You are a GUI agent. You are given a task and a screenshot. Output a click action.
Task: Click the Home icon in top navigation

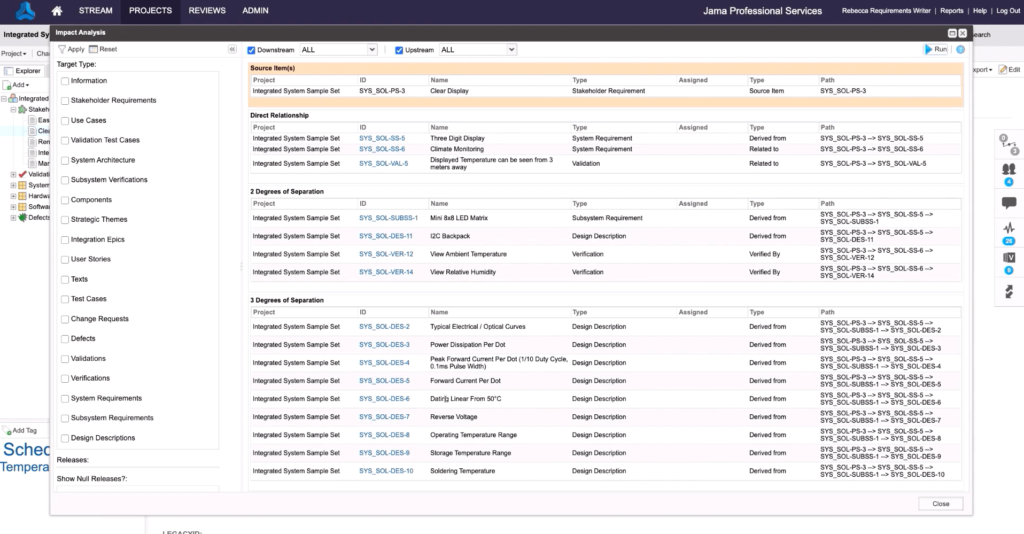click(x=57, y=11)
